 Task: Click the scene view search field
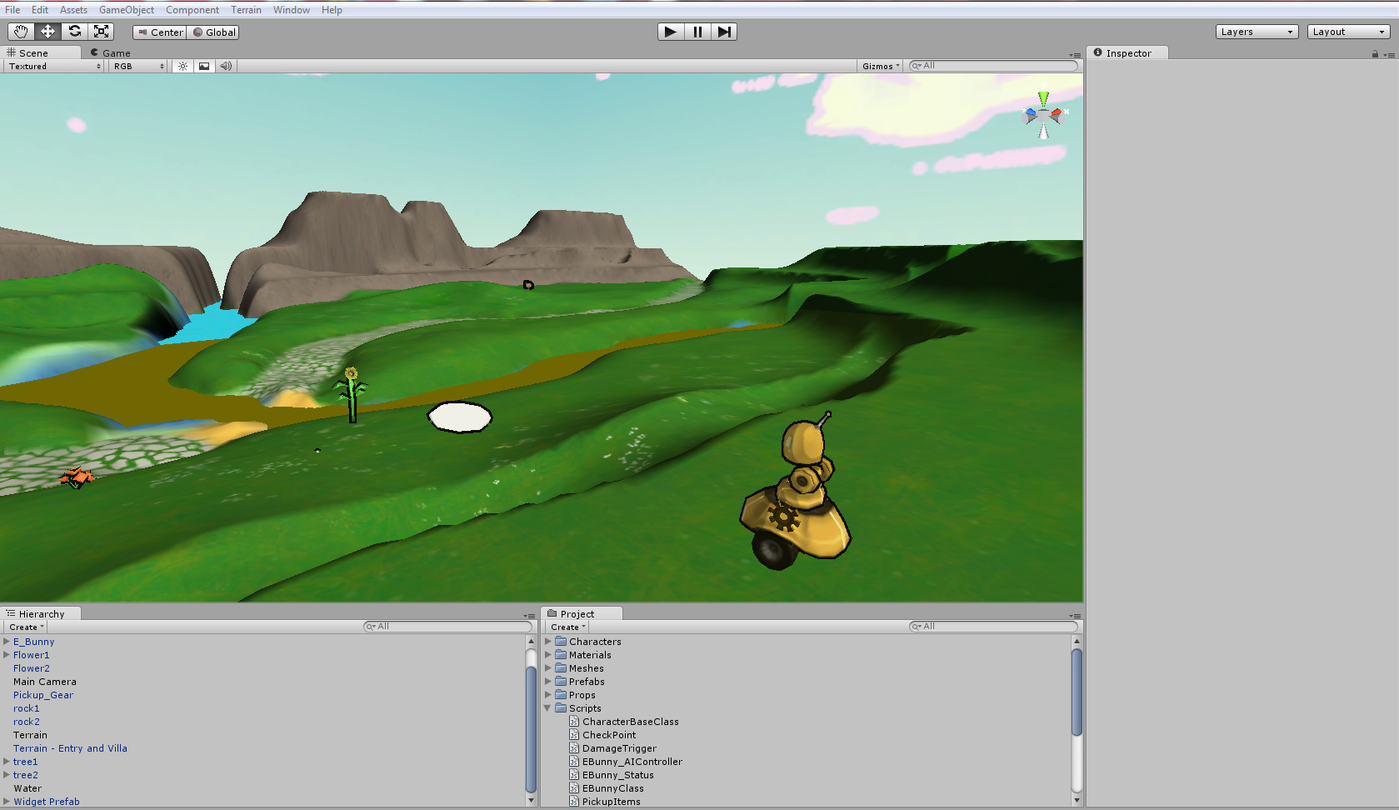(x=994, y=66)
